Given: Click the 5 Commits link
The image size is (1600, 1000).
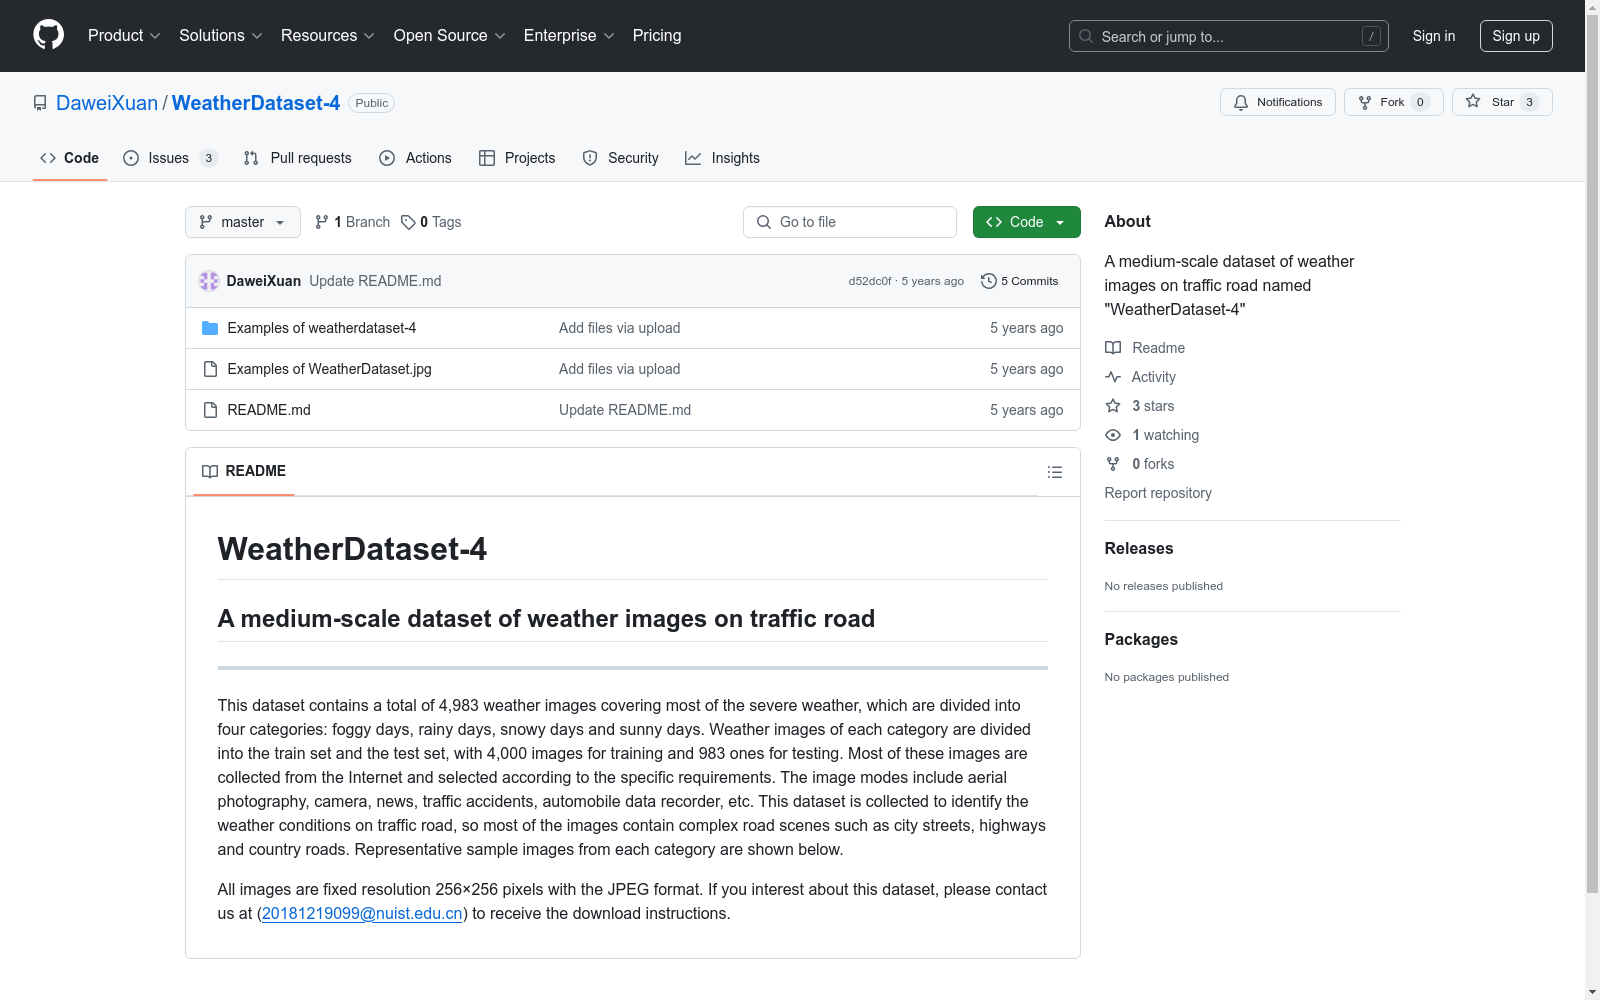Looking at the screenshot, I should pos(1020,281).
